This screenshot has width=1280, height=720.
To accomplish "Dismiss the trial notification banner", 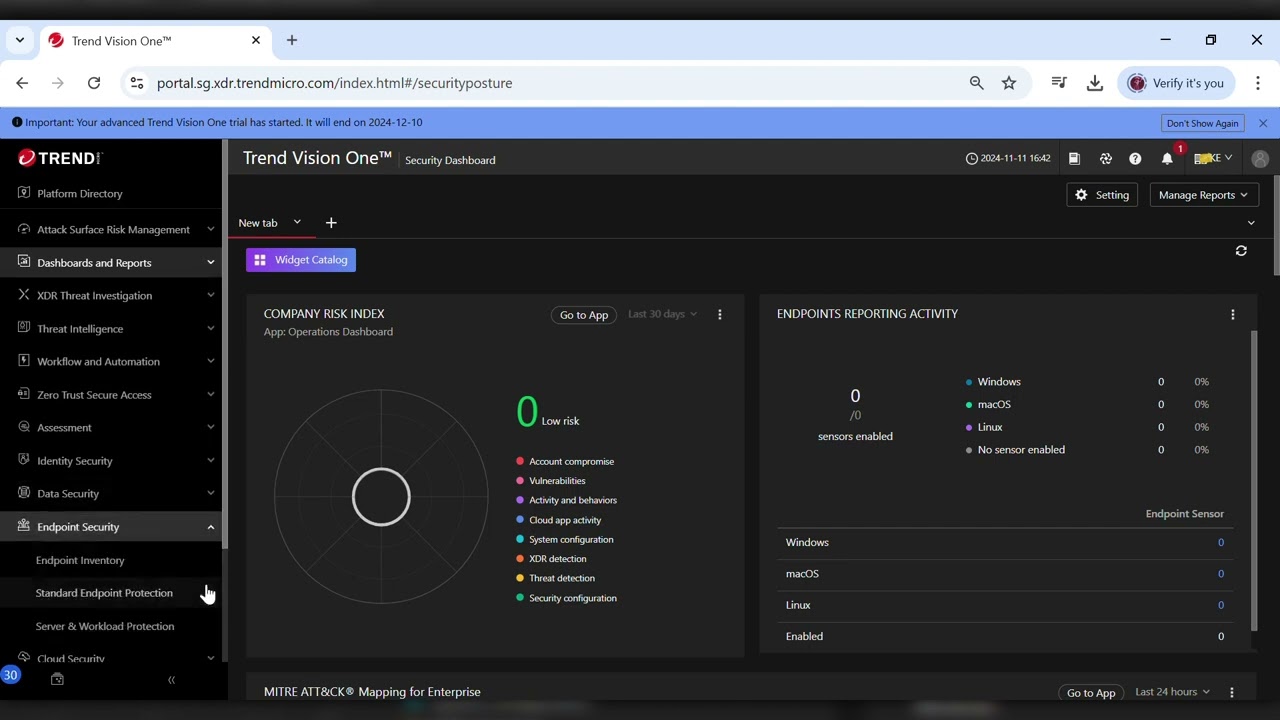I will [x=1263, y=123].
